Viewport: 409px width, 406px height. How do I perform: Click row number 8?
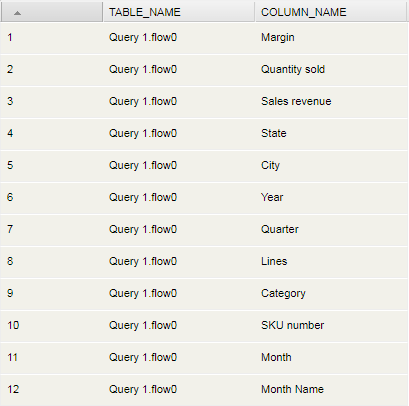[10, 261]
